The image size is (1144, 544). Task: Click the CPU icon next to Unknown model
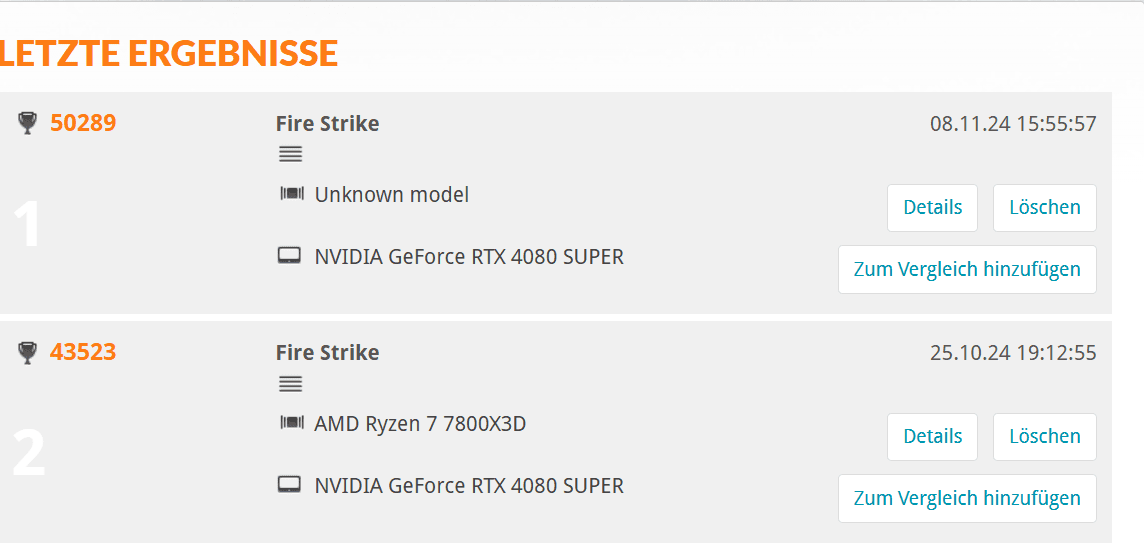pos(291,194)
